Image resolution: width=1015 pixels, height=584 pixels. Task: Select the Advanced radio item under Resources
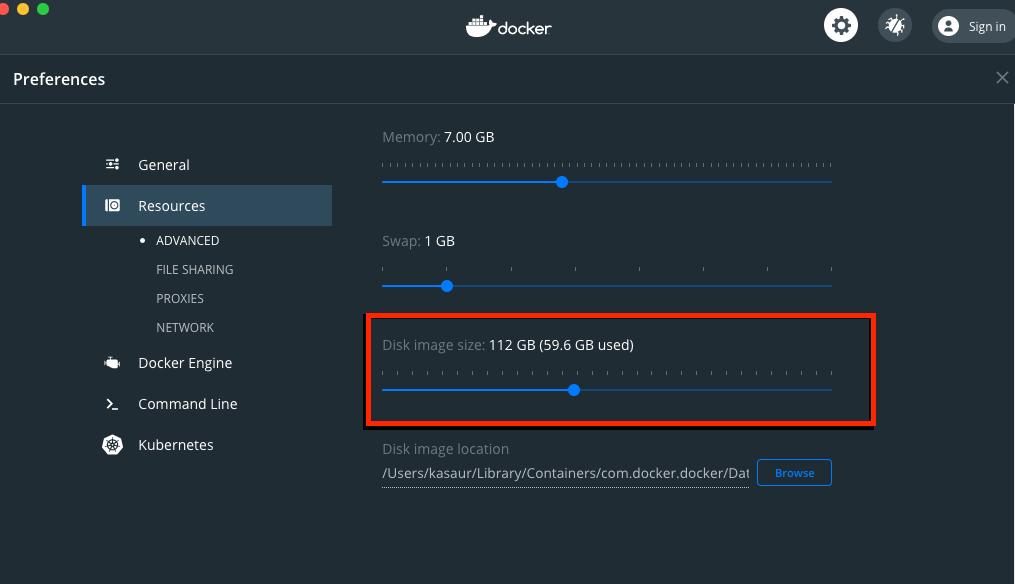tap(187, 240)
